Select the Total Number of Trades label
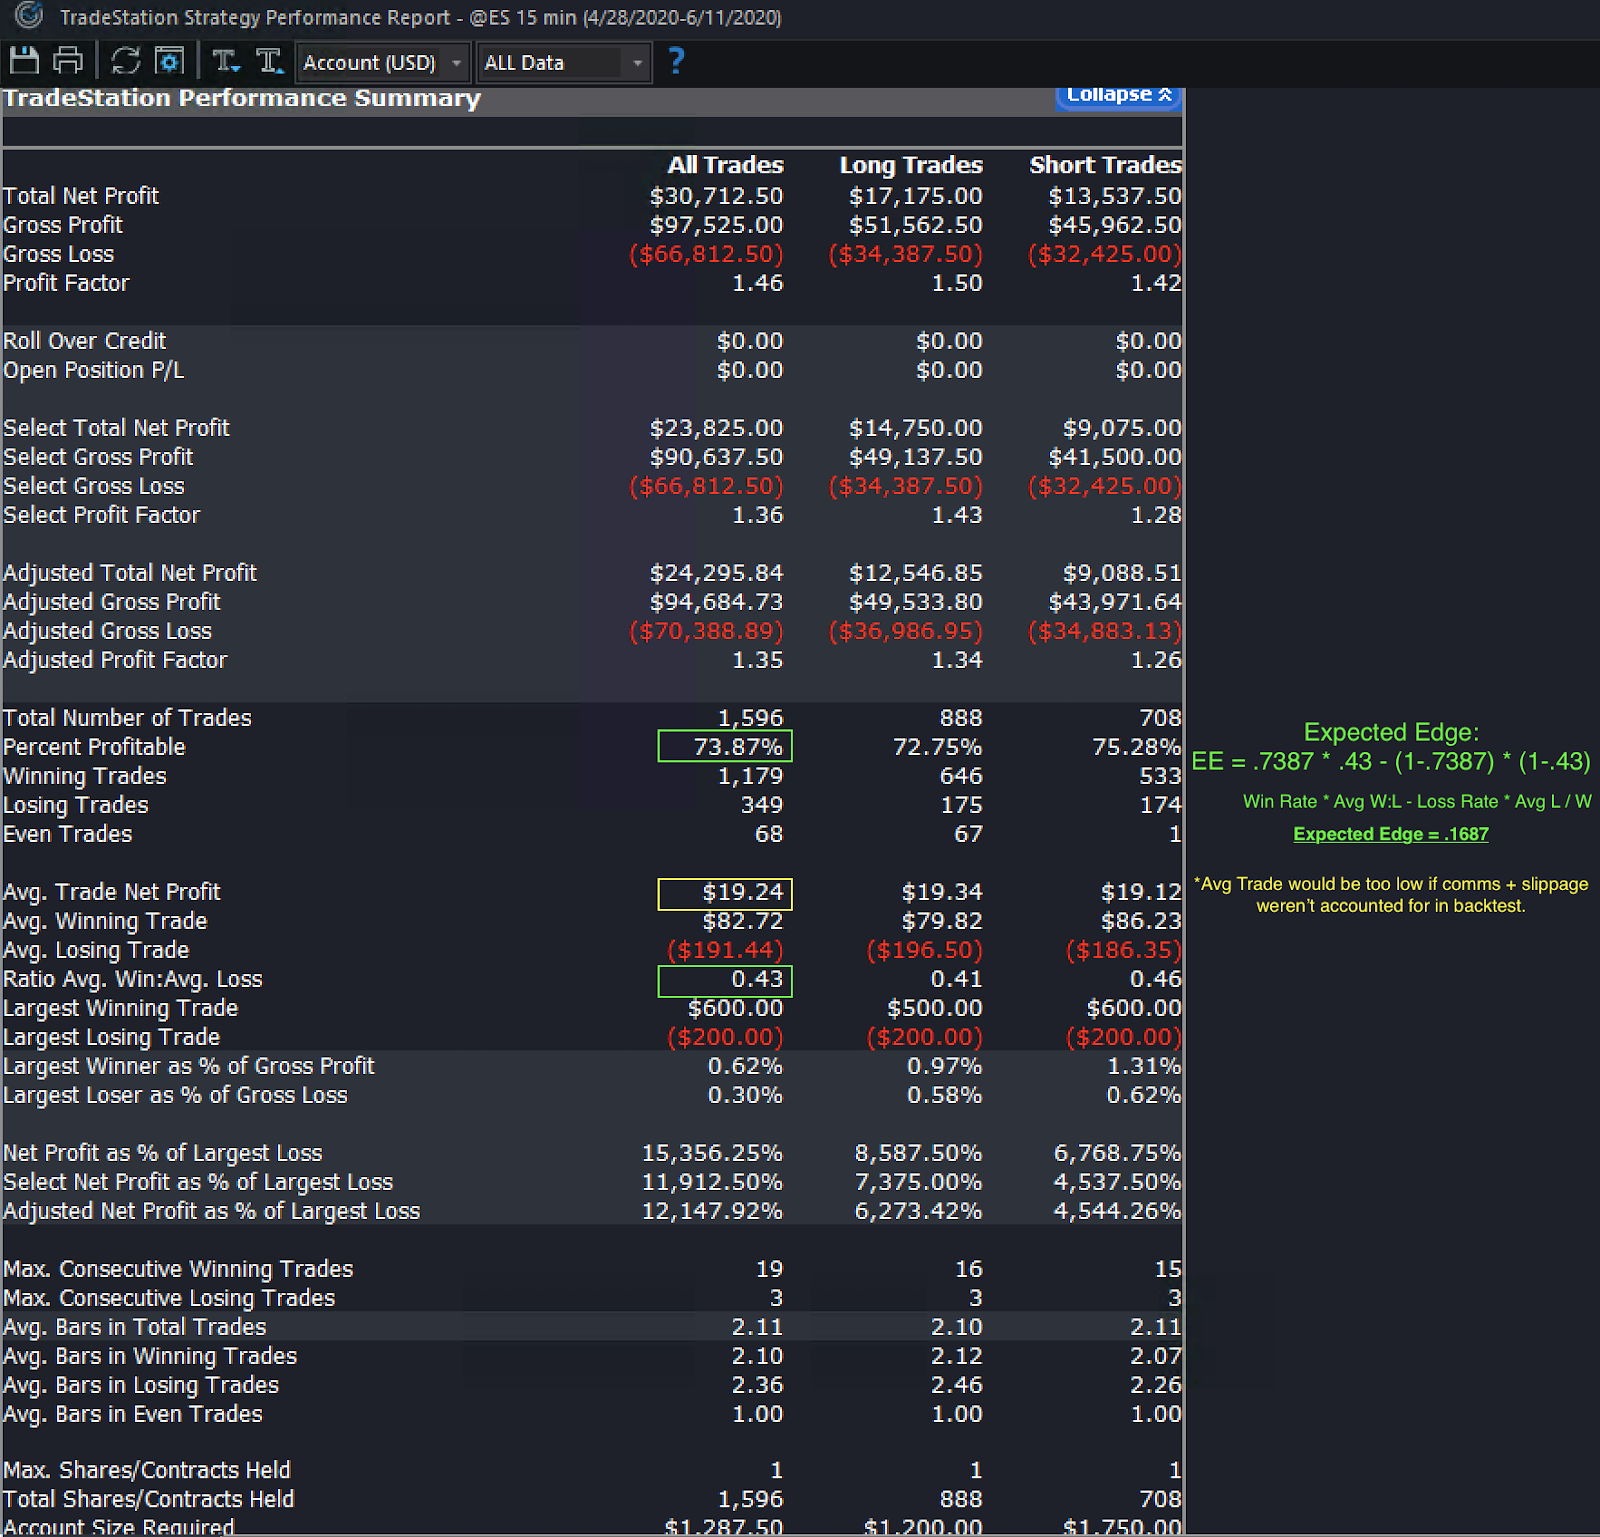Screen dimensions: 1600x1537 point(127,718)
